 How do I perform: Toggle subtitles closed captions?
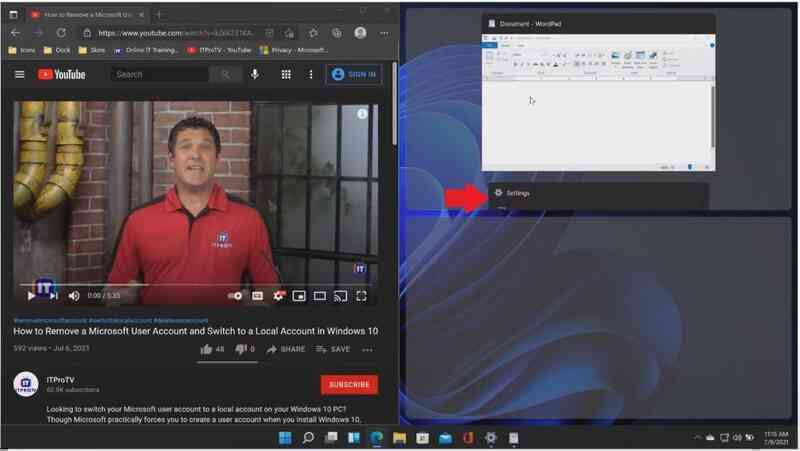click(258, 296)
